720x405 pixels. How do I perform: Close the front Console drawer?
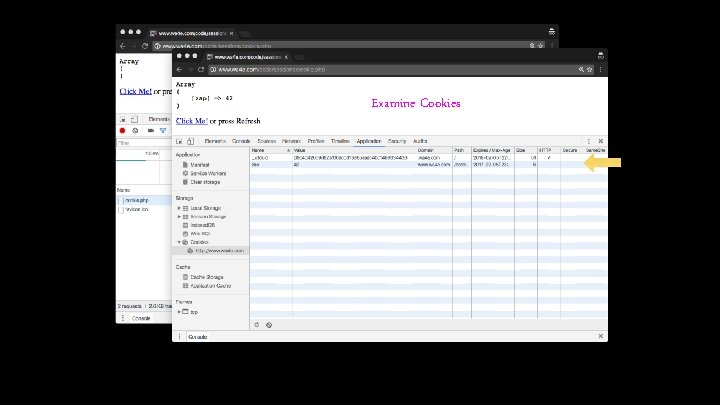[x=601, y=336]
